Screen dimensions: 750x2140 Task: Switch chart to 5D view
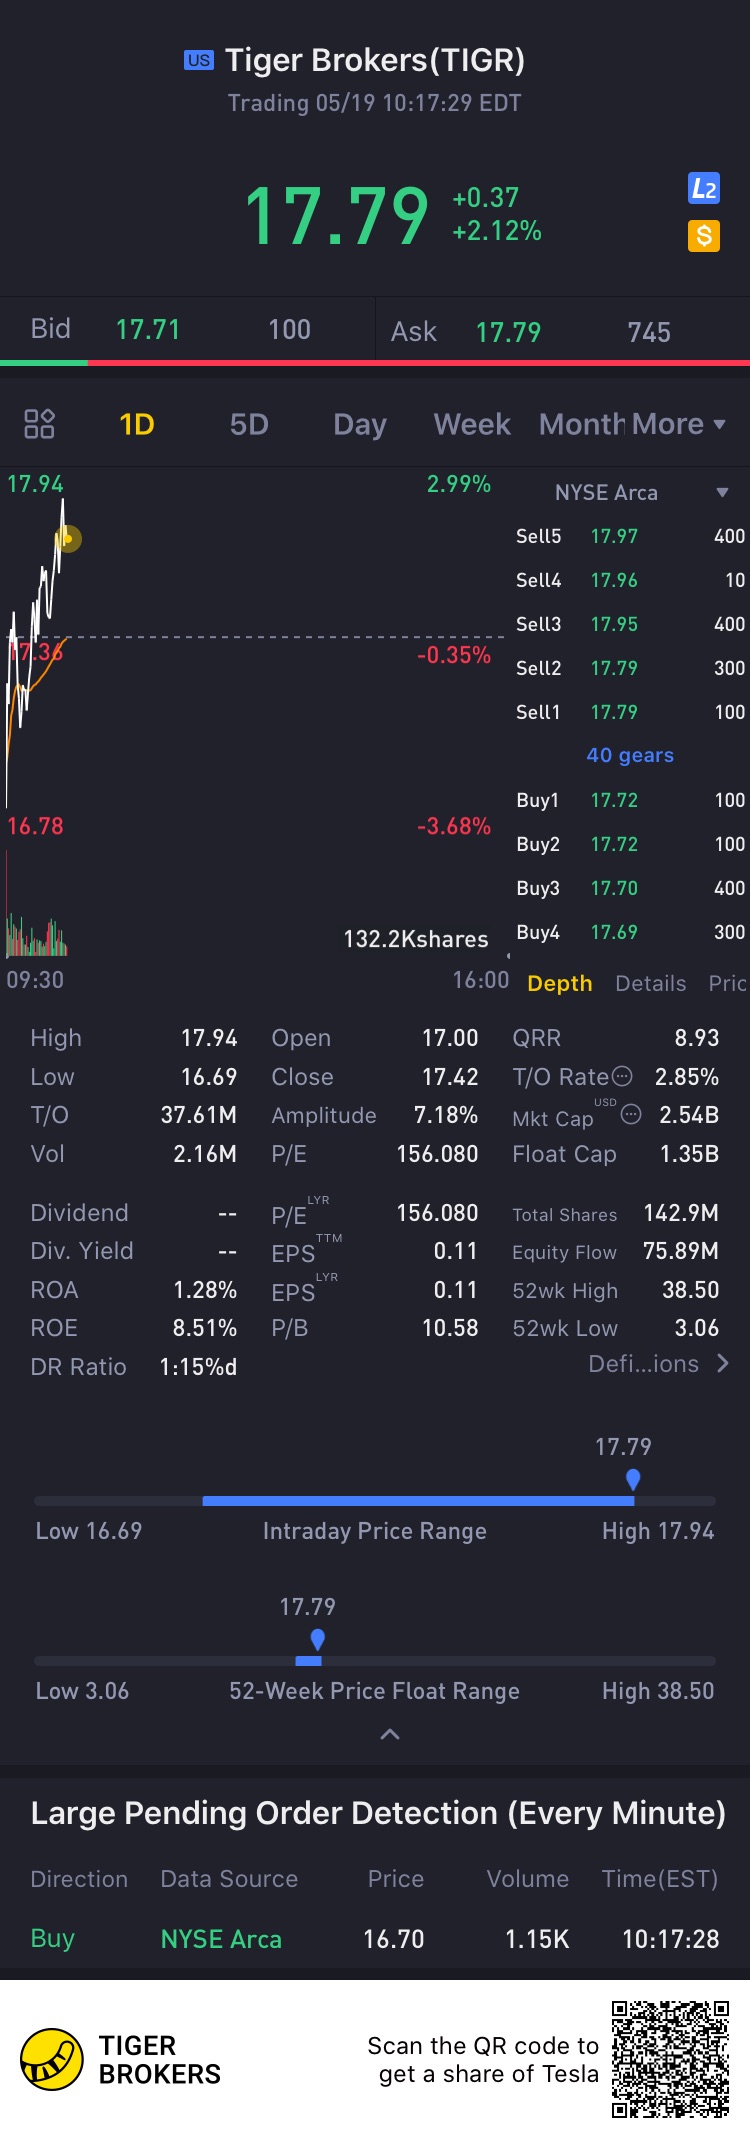click(x=249, y=424)
